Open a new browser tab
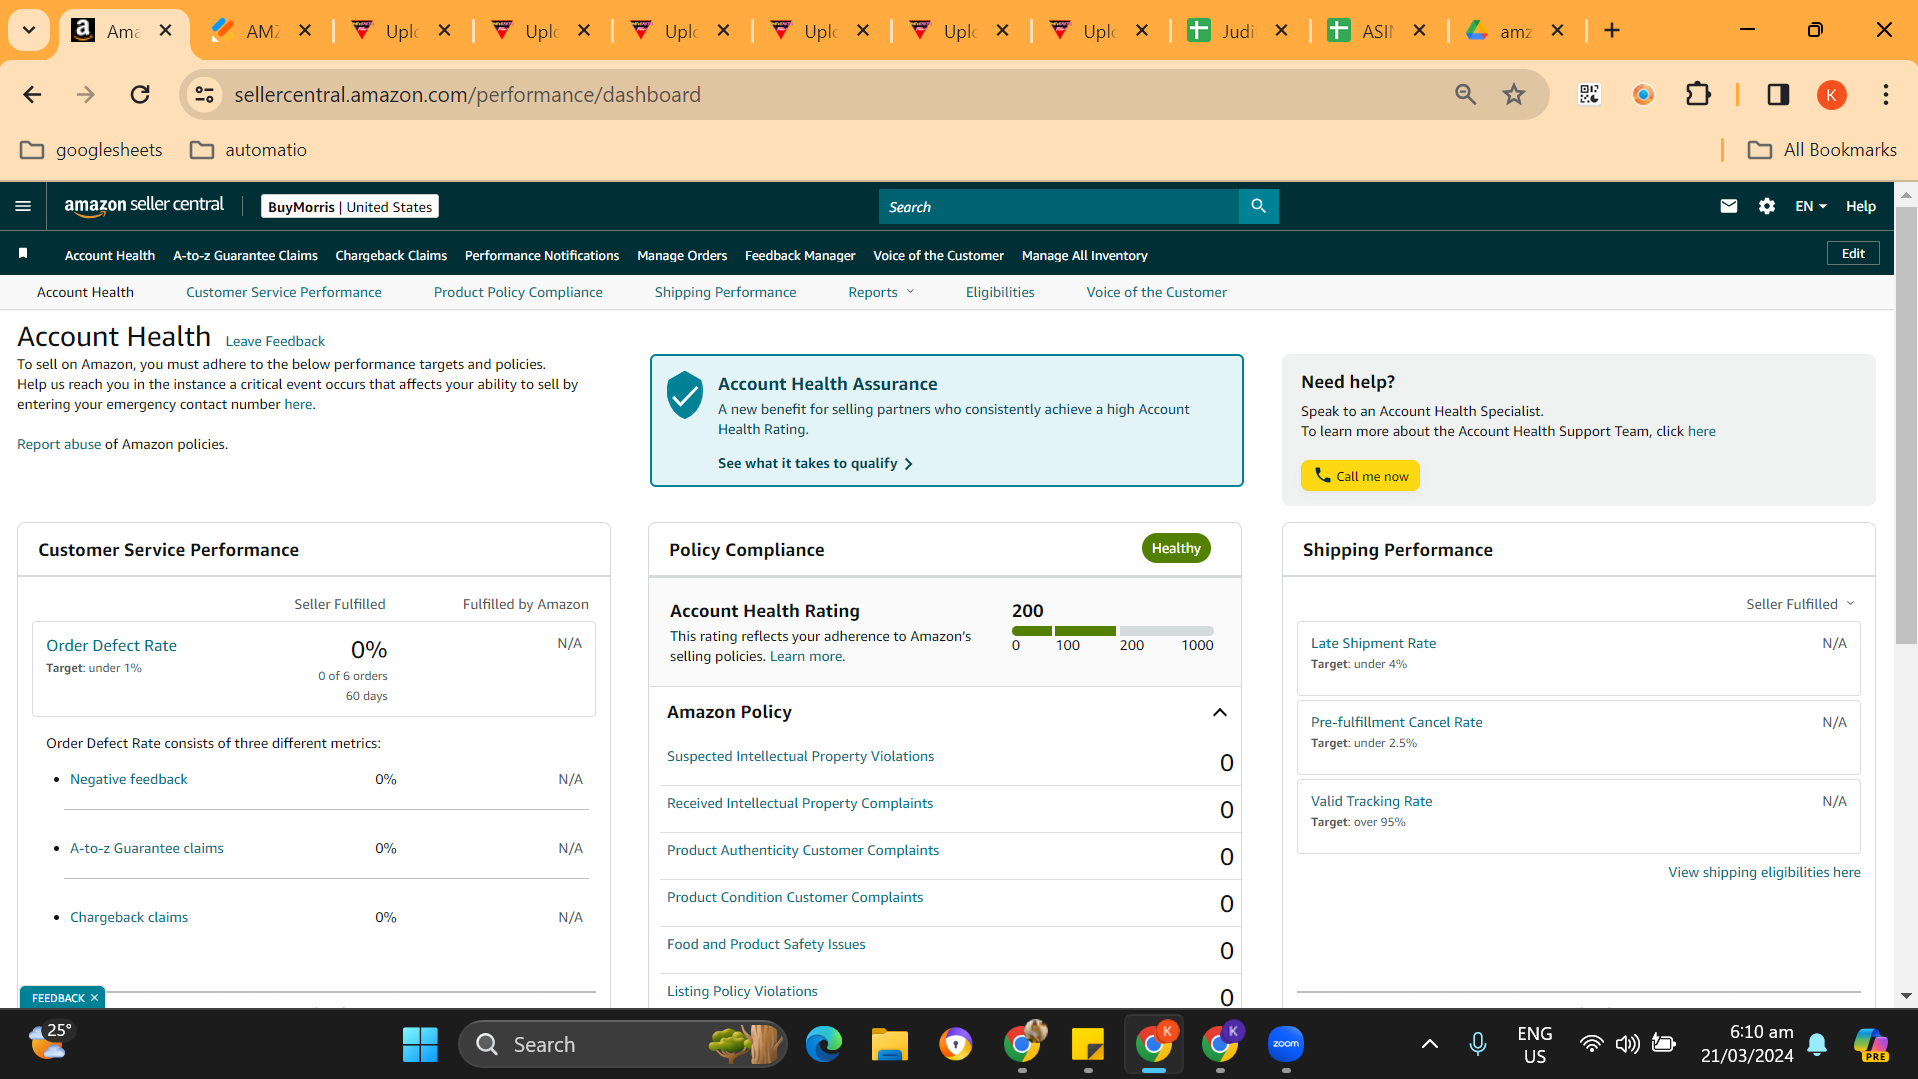The height and width of the screenshot is (1079, 1918). pyautogui.click(x=1611, y=30)
